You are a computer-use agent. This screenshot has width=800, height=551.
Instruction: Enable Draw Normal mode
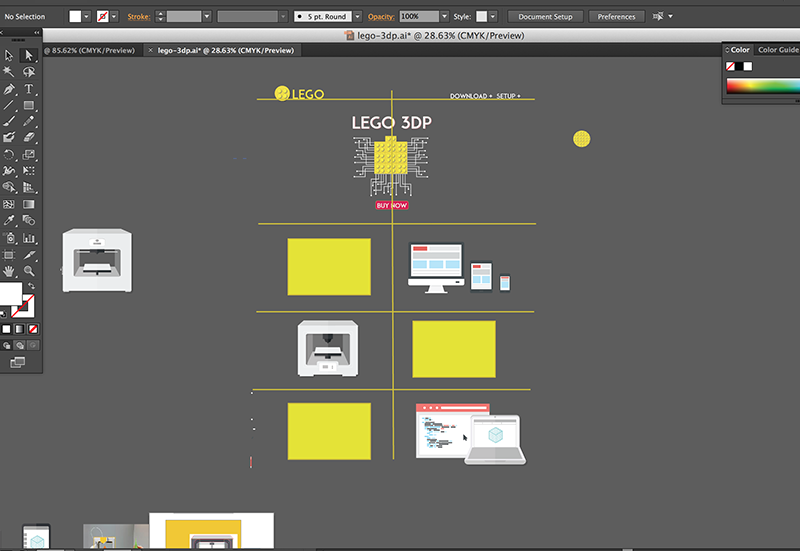point(6,345)
